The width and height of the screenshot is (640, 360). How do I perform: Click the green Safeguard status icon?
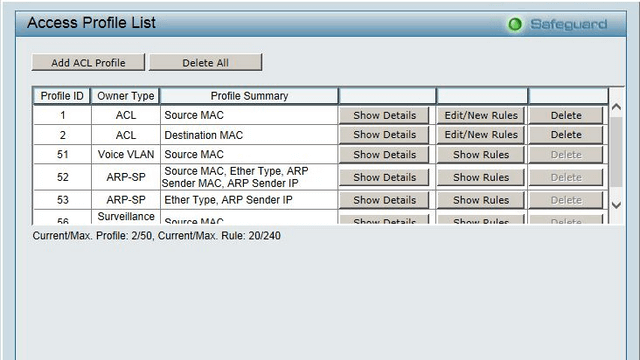tap(515, 24)
